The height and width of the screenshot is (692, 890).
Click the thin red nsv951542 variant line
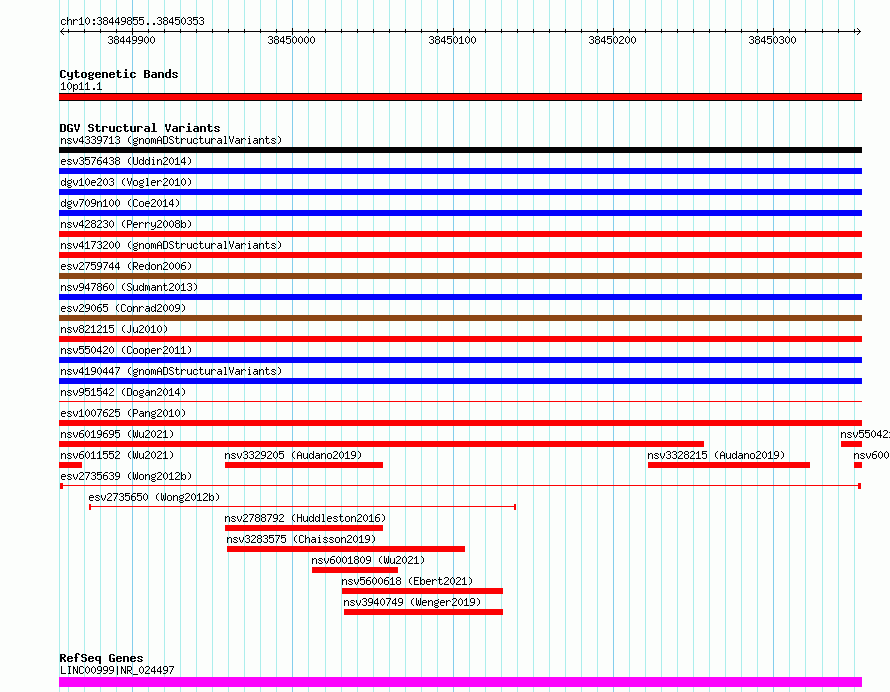pyautogui.click(x=460, y=402)
